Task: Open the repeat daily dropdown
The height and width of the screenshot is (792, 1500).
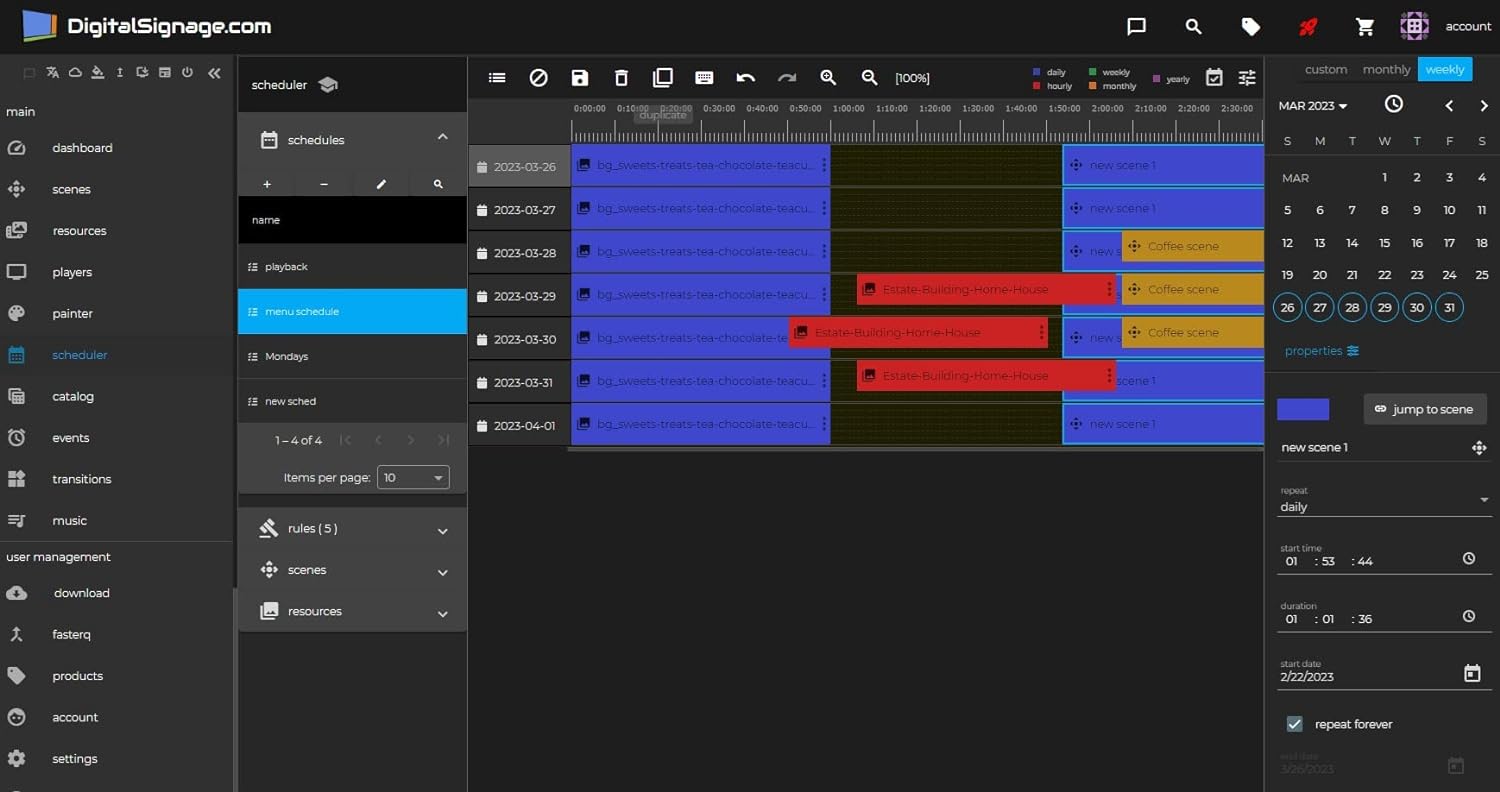Action: point(1384,507)
